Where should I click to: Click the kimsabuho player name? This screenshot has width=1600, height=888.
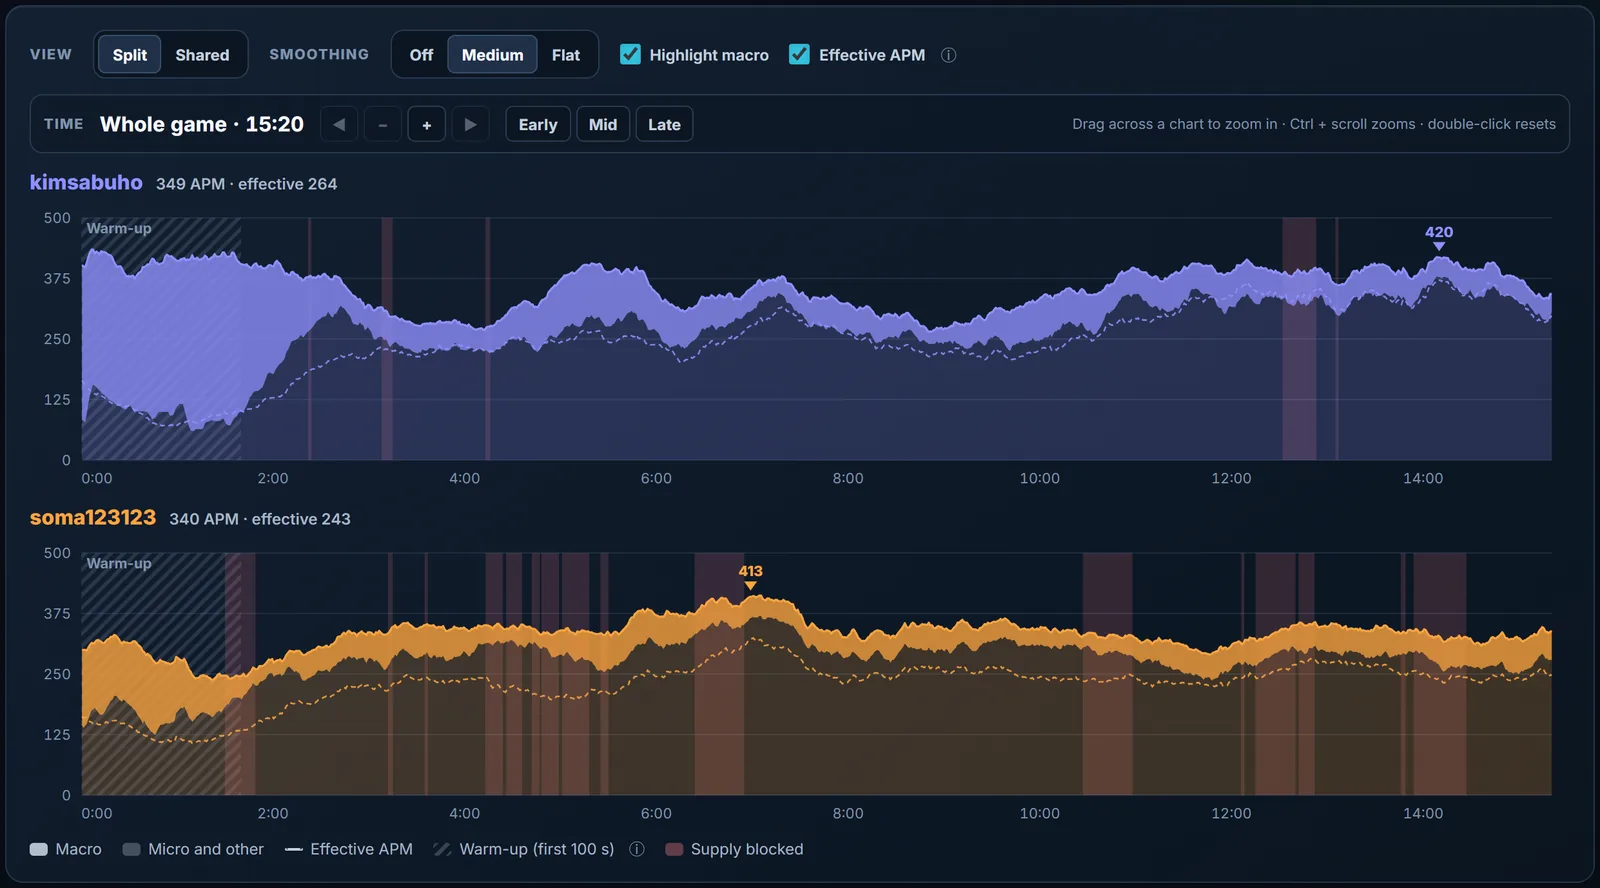click(86, 182)
